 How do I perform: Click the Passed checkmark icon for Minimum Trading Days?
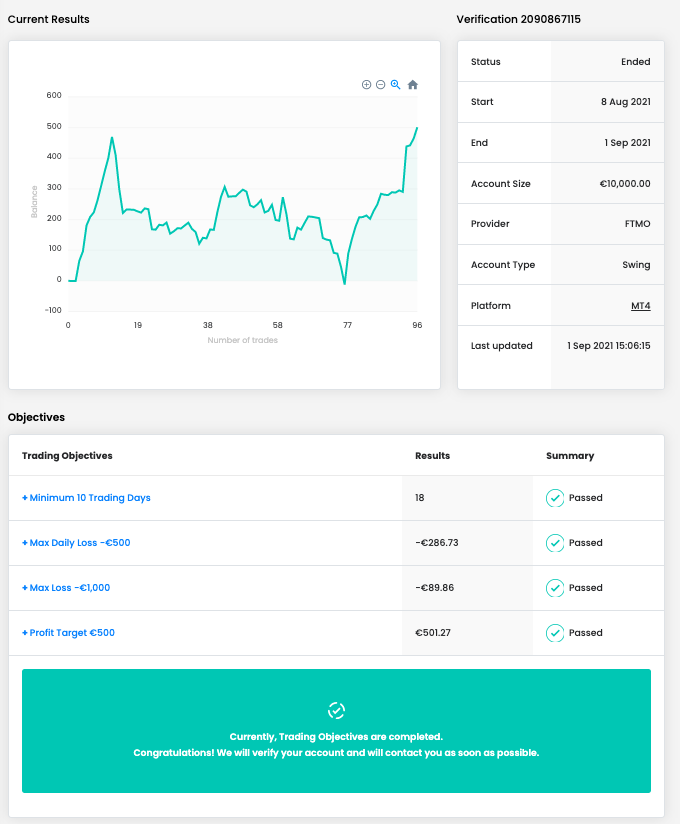point(554,498)
